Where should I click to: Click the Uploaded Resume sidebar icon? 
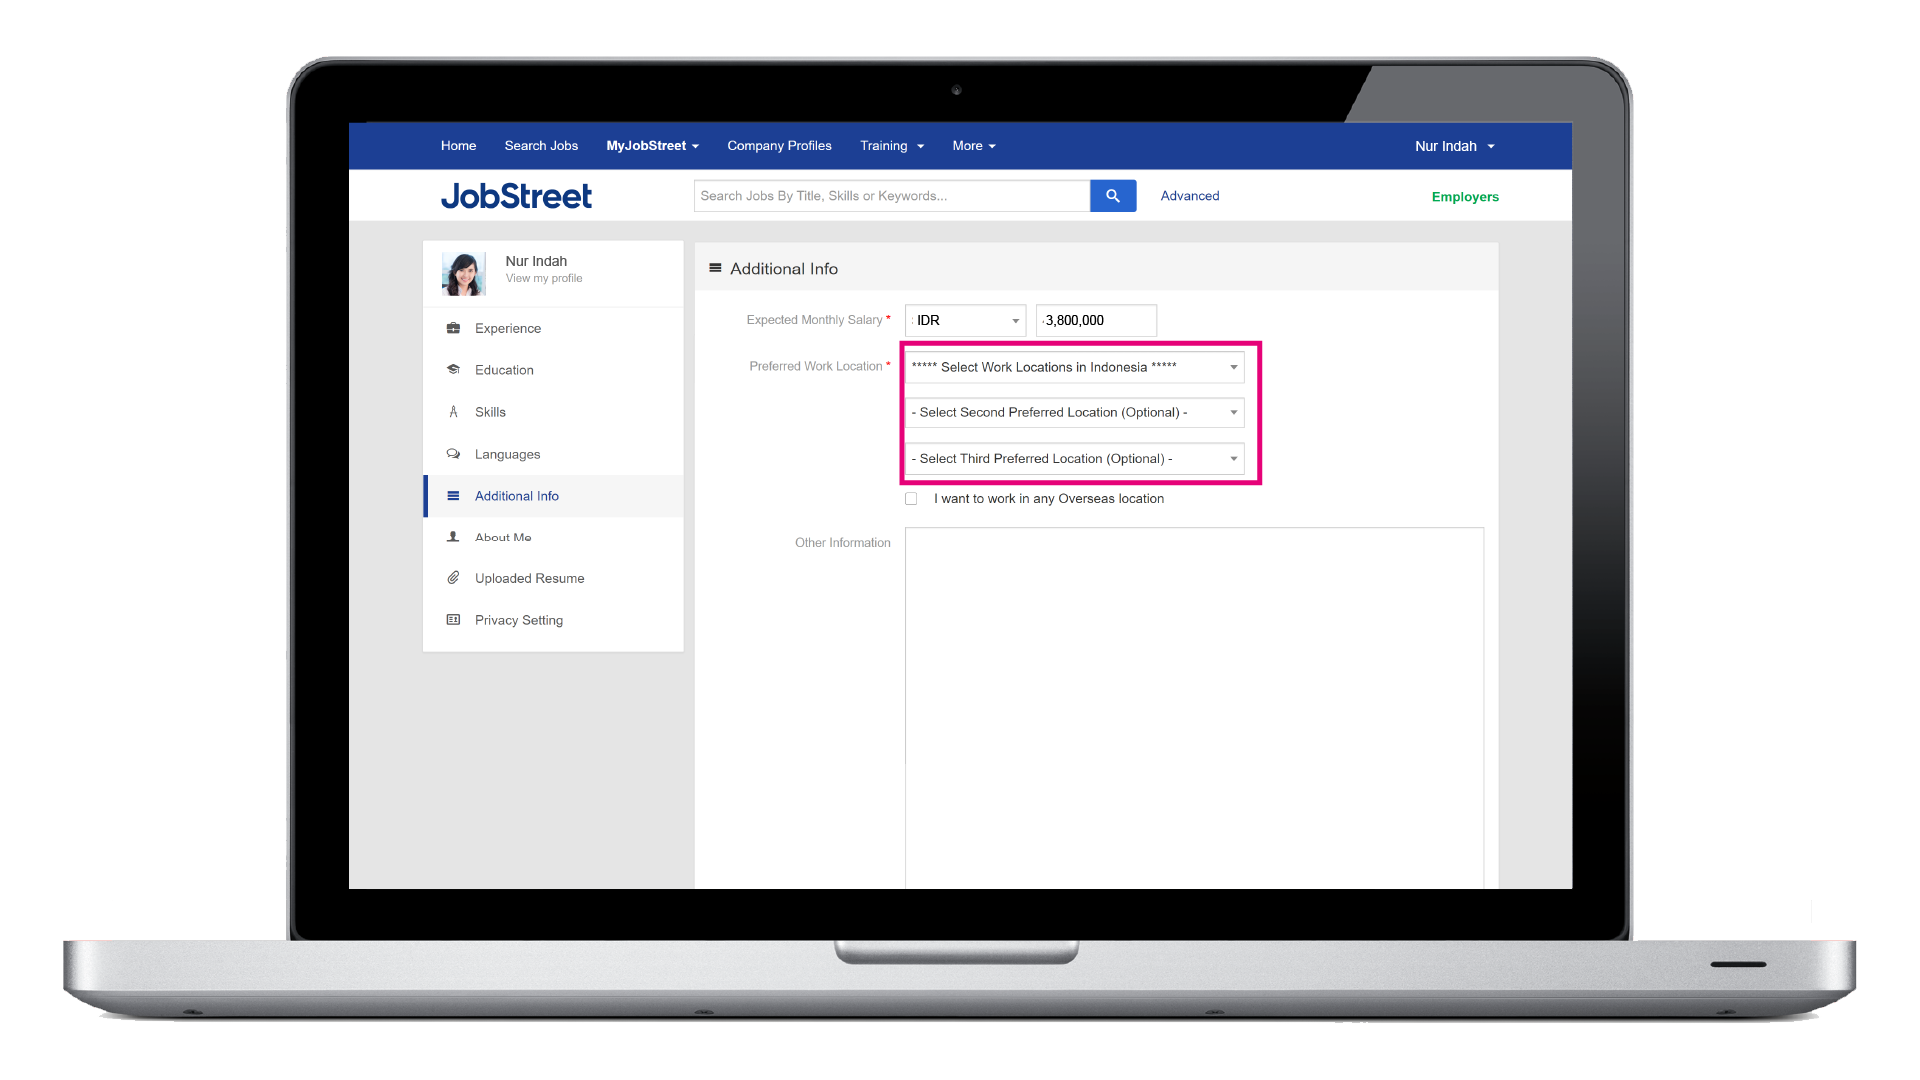tap(455, 578)
